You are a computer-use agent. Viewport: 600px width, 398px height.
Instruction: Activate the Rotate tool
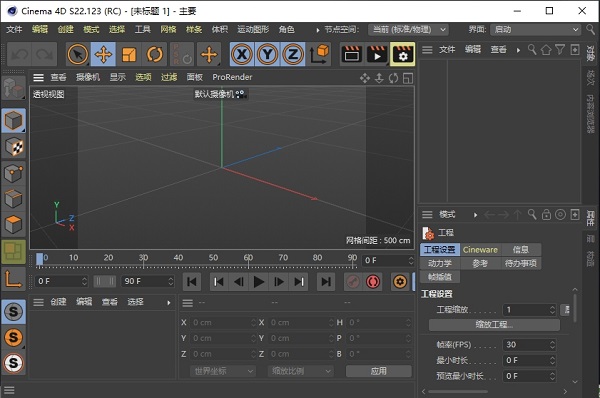pos(154,54)
